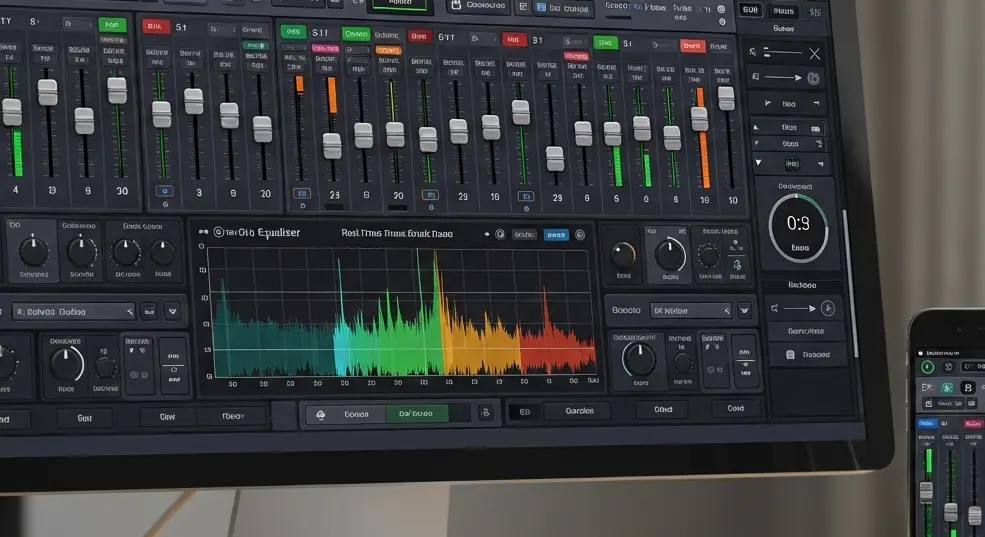Click the round icon right of the blue header button

tap(580, 235)
